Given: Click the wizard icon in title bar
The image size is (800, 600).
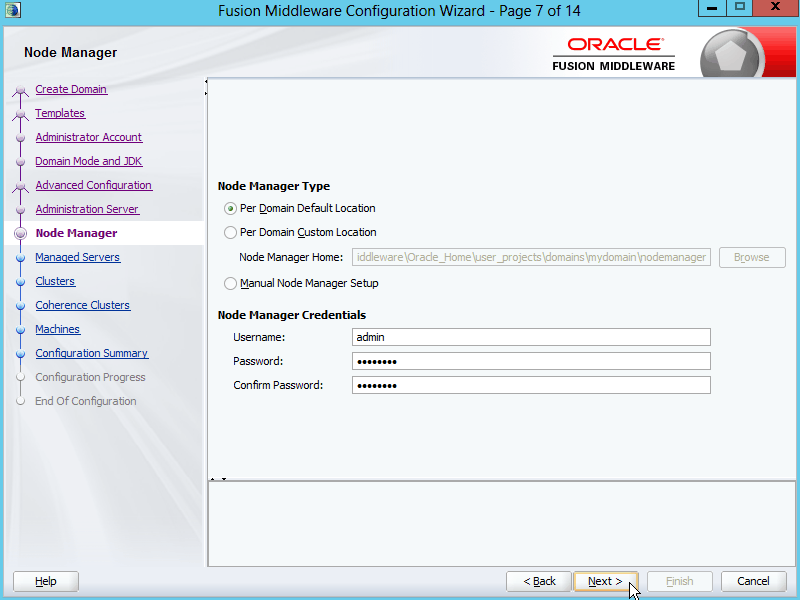Looking at the screenshot, I should [x=13, y=11].
